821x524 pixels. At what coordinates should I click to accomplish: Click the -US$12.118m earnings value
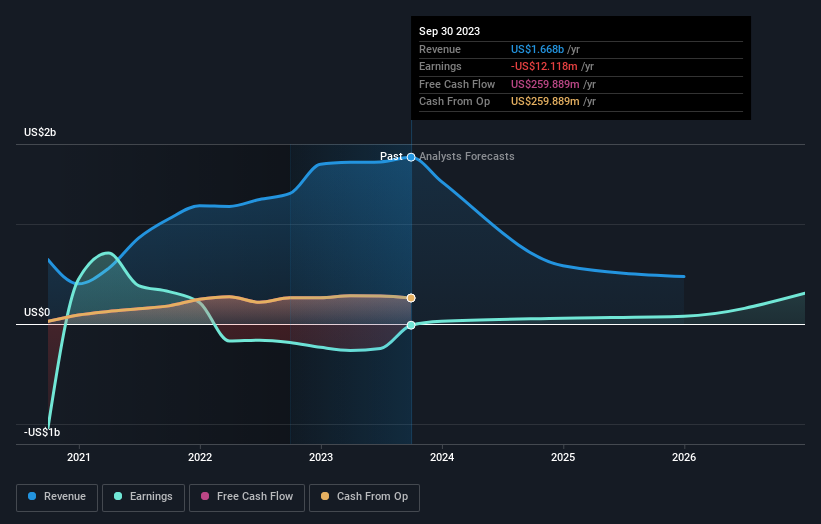[x=544, y=66]
